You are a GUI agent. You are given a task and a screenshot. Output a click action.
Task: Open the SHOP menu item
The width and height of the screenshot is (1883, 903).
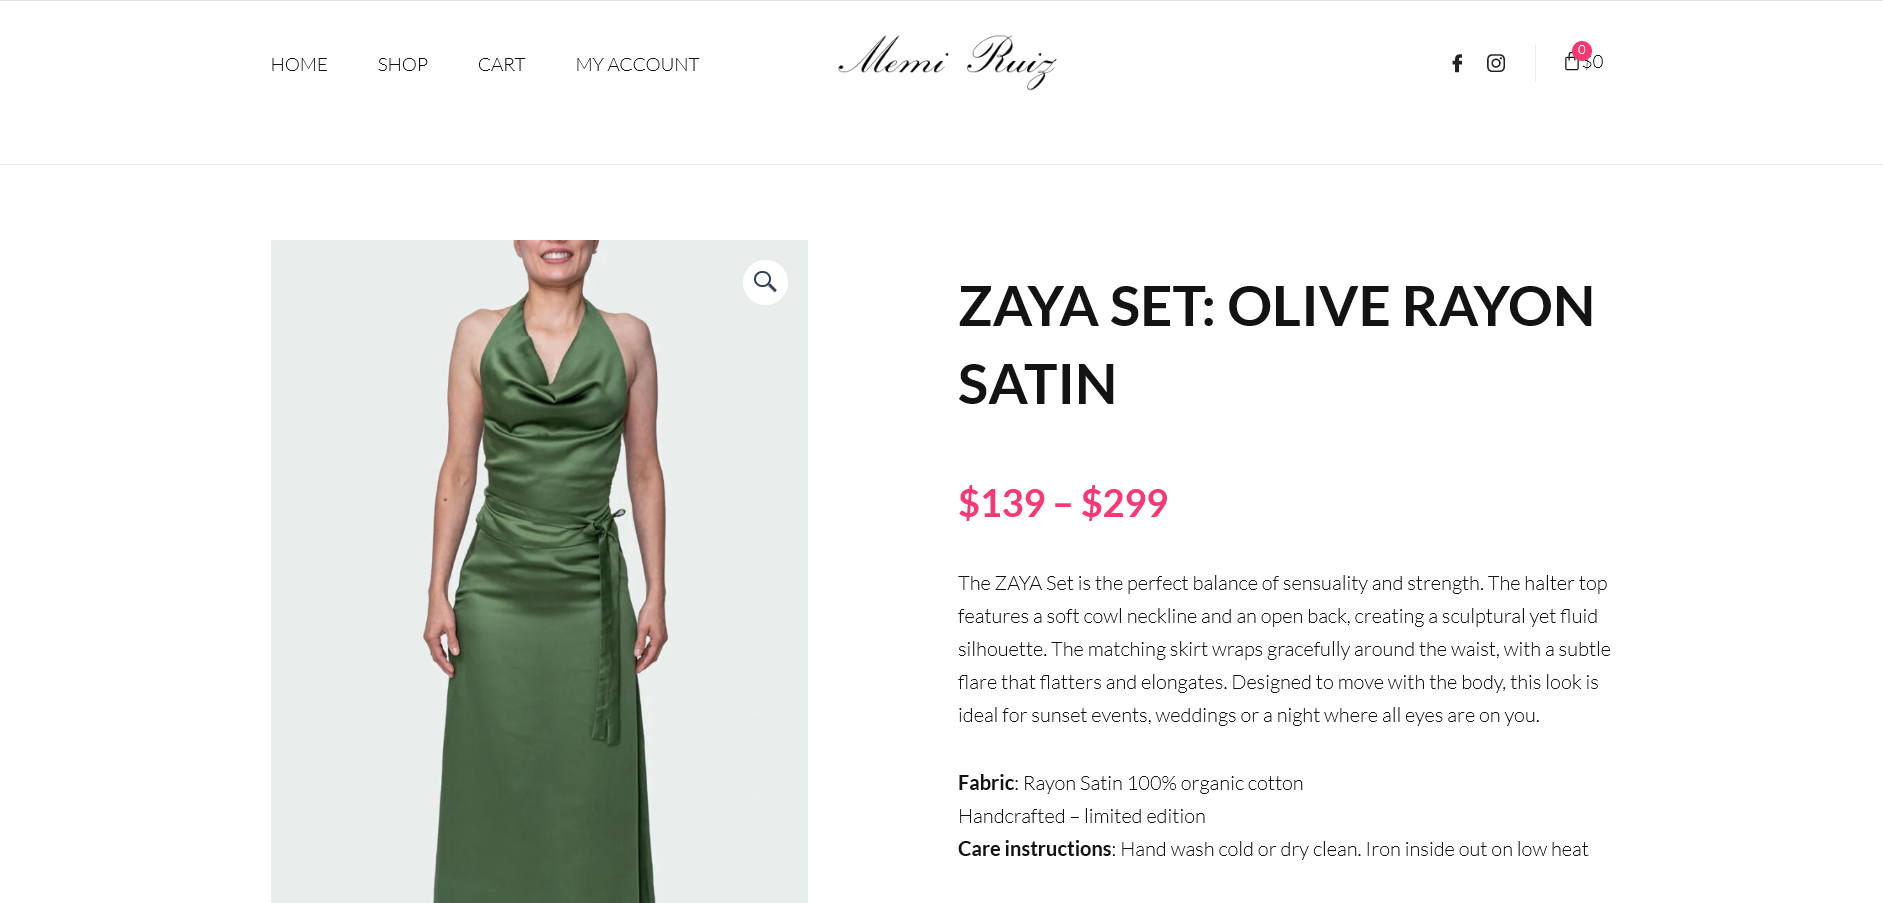coord(403,65)
